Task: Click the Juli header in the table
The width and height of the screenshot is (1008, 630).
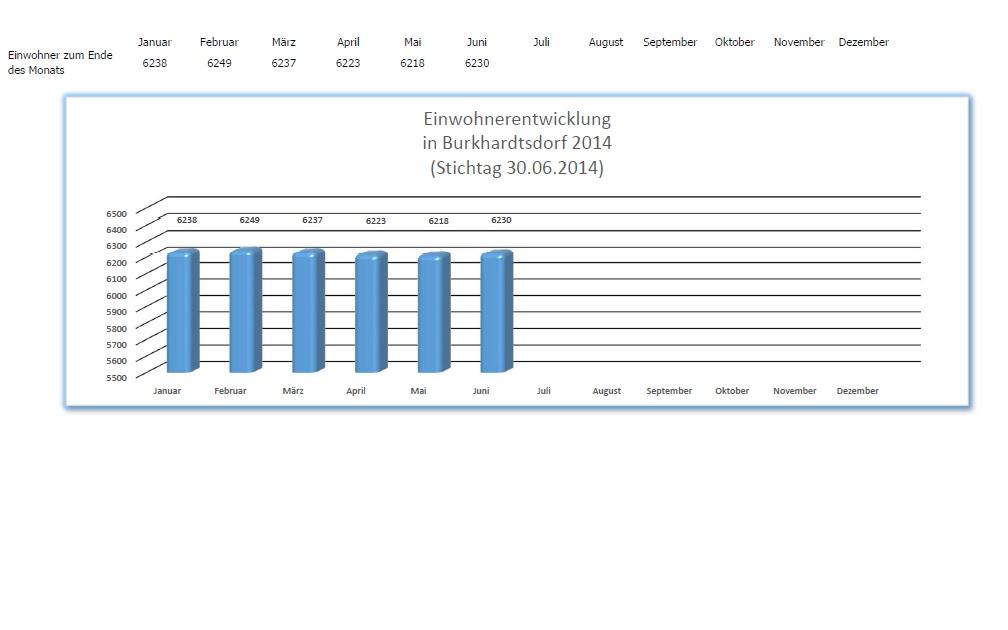Action: [x=541, y=42]
